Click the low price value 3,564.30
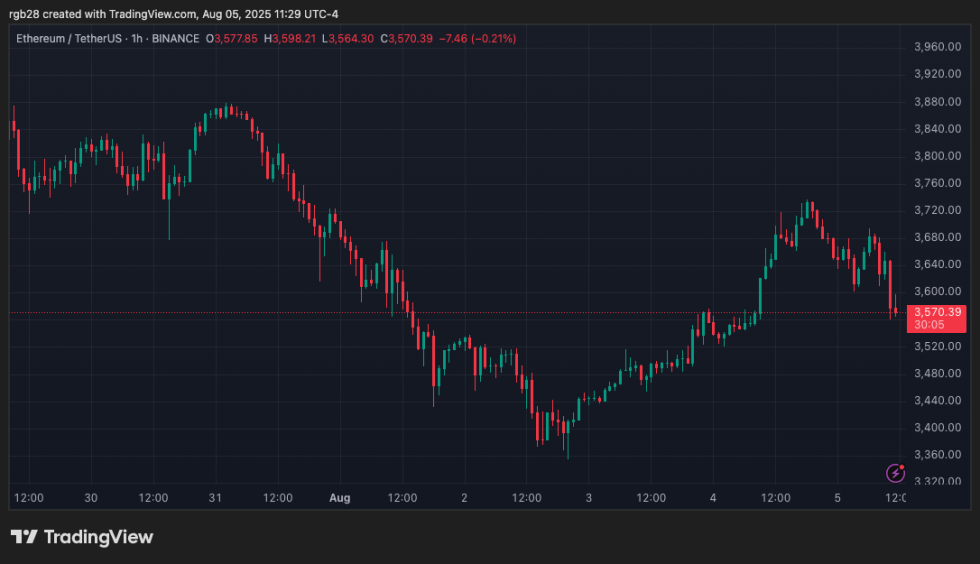980x564 pixels. (356, 39)
